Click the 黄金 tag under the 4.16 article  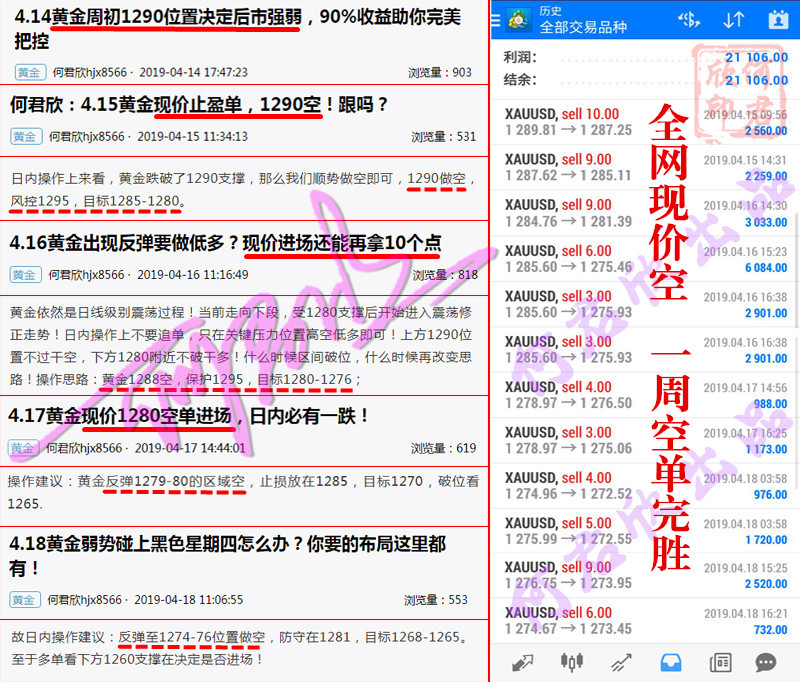[x=25, y=274]
